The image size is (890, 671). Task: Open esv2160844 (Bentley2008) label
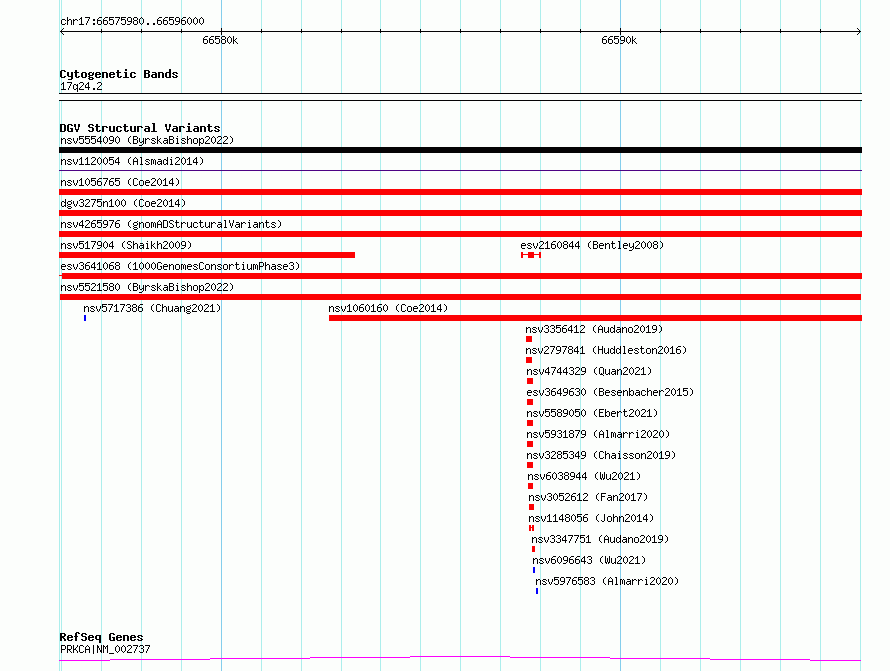592,245
